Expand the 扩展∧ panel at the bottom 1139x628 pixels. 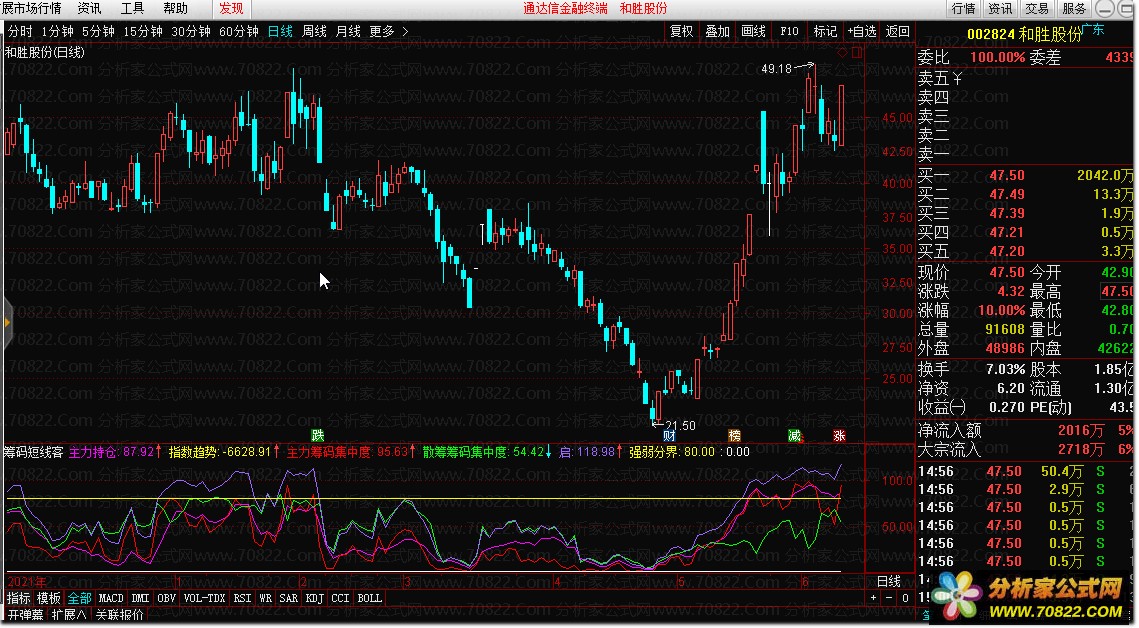[68, 615]
